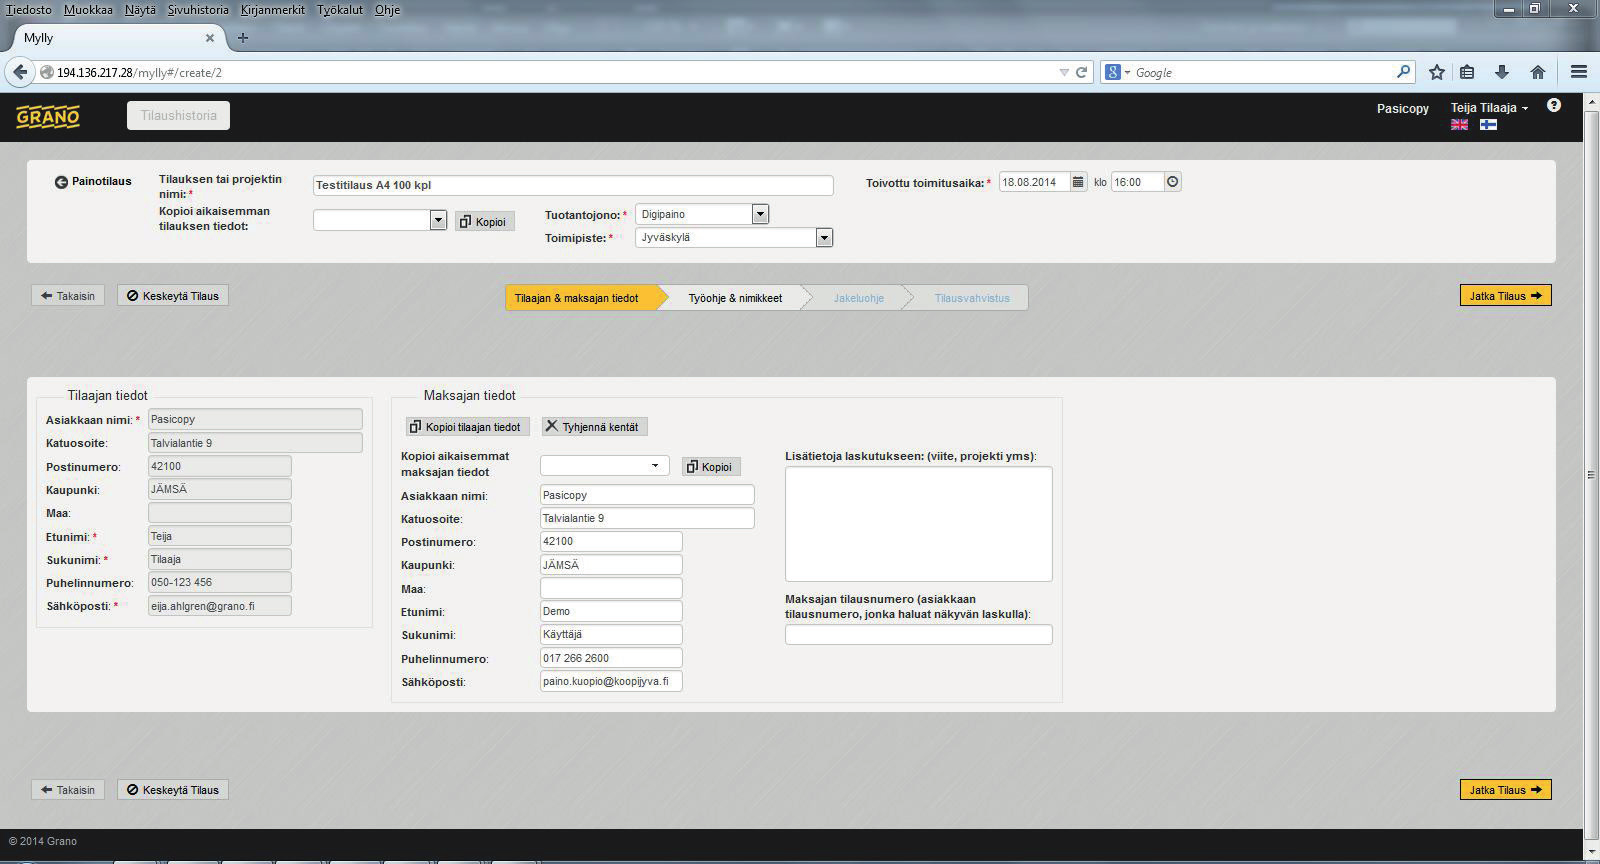Go to the Työohje & nimikkeet step
Image resolution: width=1600 pixels, height=864 pixels.
[x=735, y=298]
